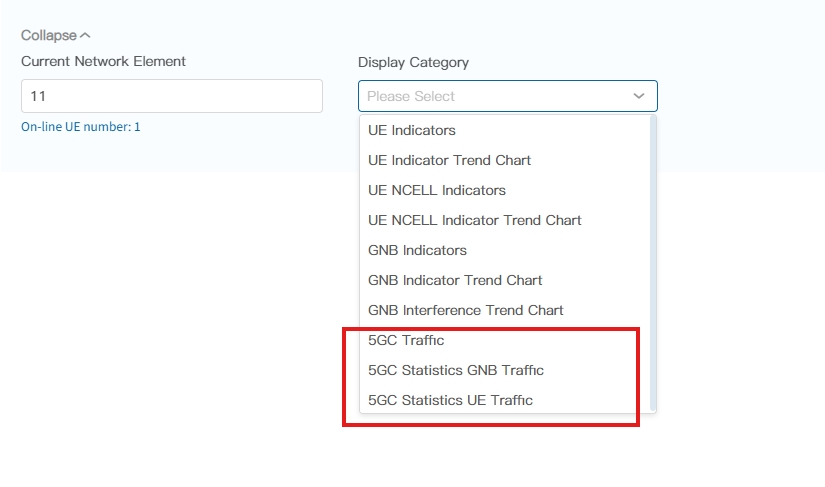Select UE Indicators from the list
This screenshot has width=825, height=487.
tap(412, 130)
